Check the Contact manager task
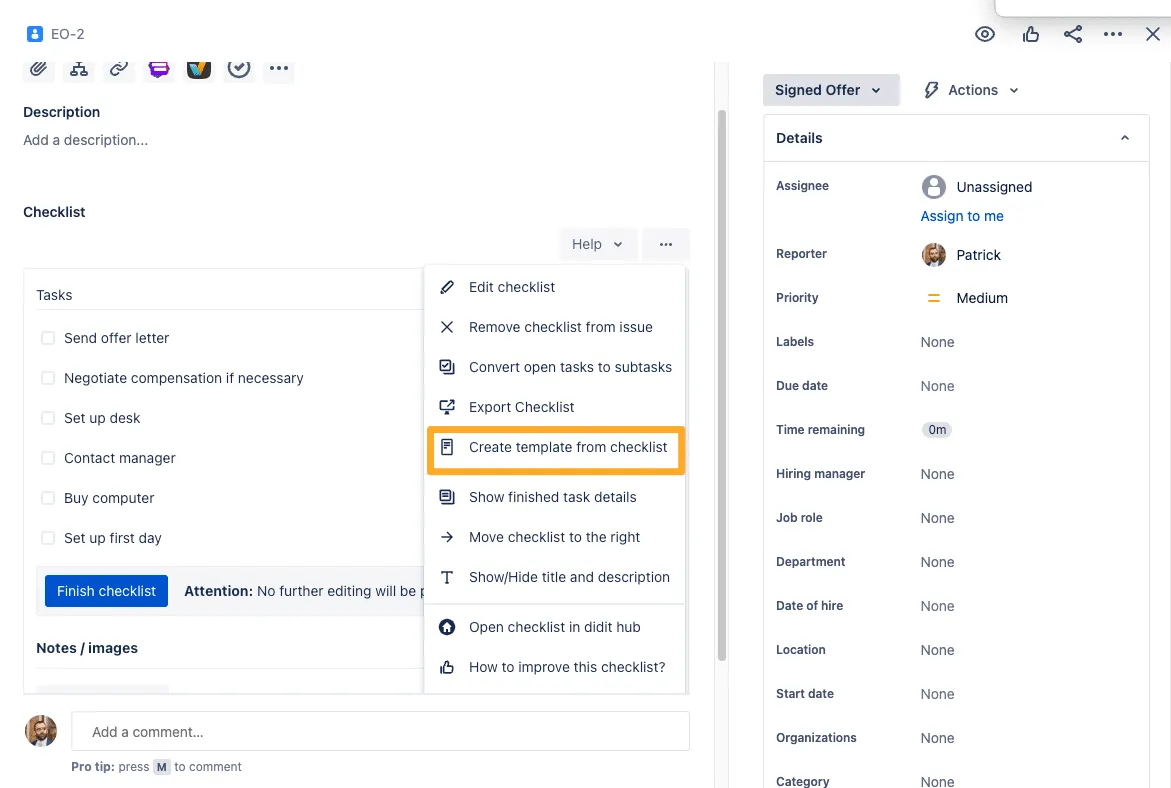Viewport: 1171px width, 788px height. (48, 458)
